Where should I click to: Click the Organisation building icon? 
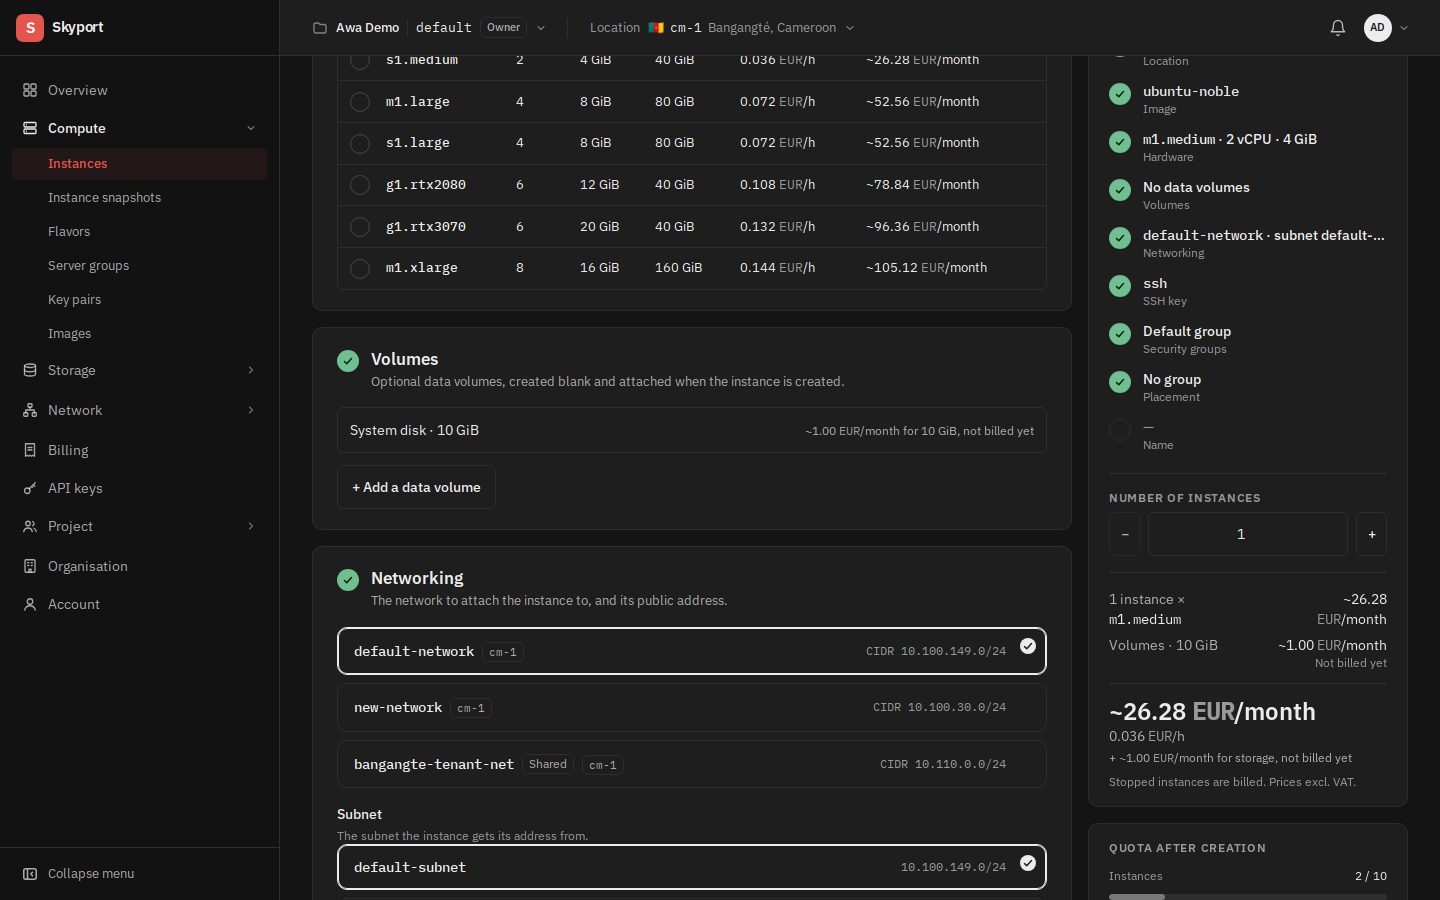(30, 566)
